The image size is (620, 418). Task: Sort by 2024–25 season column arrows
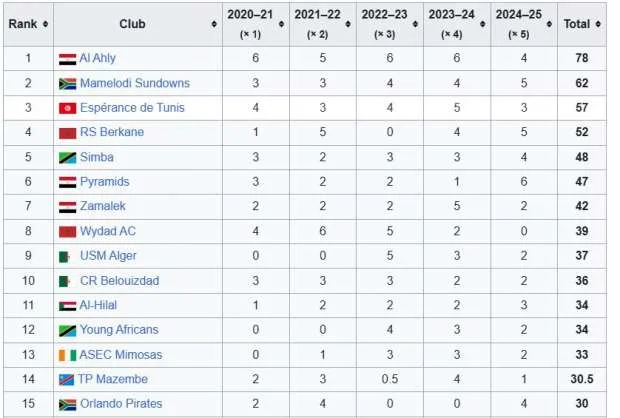[x=549, y=25]
